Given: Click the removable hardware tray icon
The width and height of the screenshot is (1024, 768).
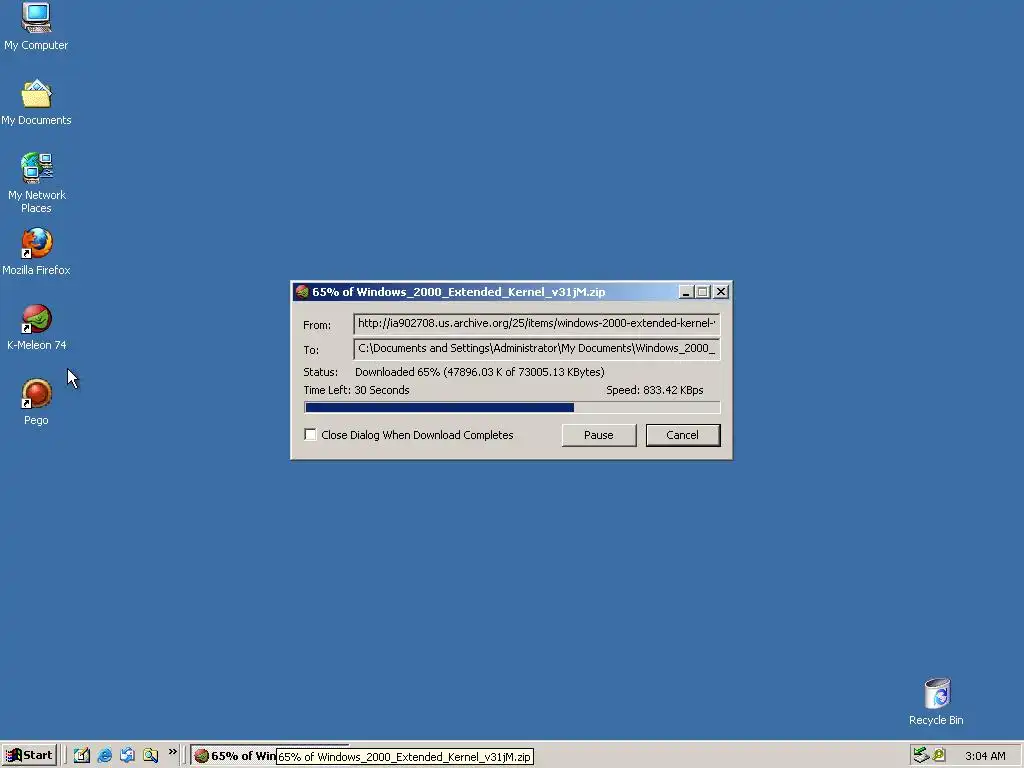Looking at the screenshot, I should (x=921, y=755).
